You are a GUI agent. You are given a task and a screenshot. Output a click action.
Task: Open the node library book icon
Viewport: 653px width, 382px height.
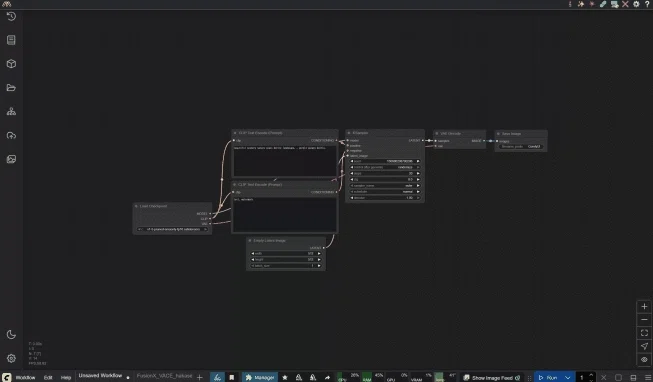pyautogui.click(x=11, y=40)
